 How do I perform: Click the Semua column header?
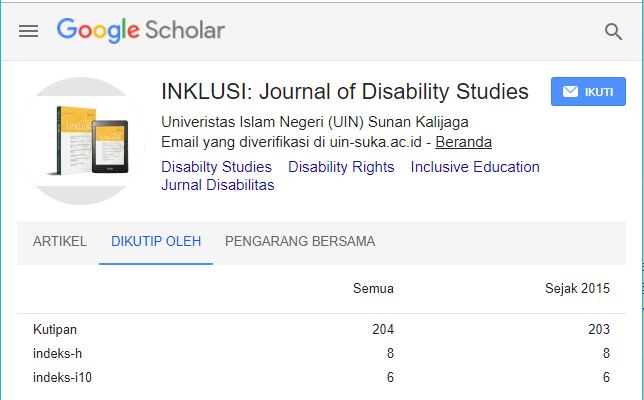[373, 289]
